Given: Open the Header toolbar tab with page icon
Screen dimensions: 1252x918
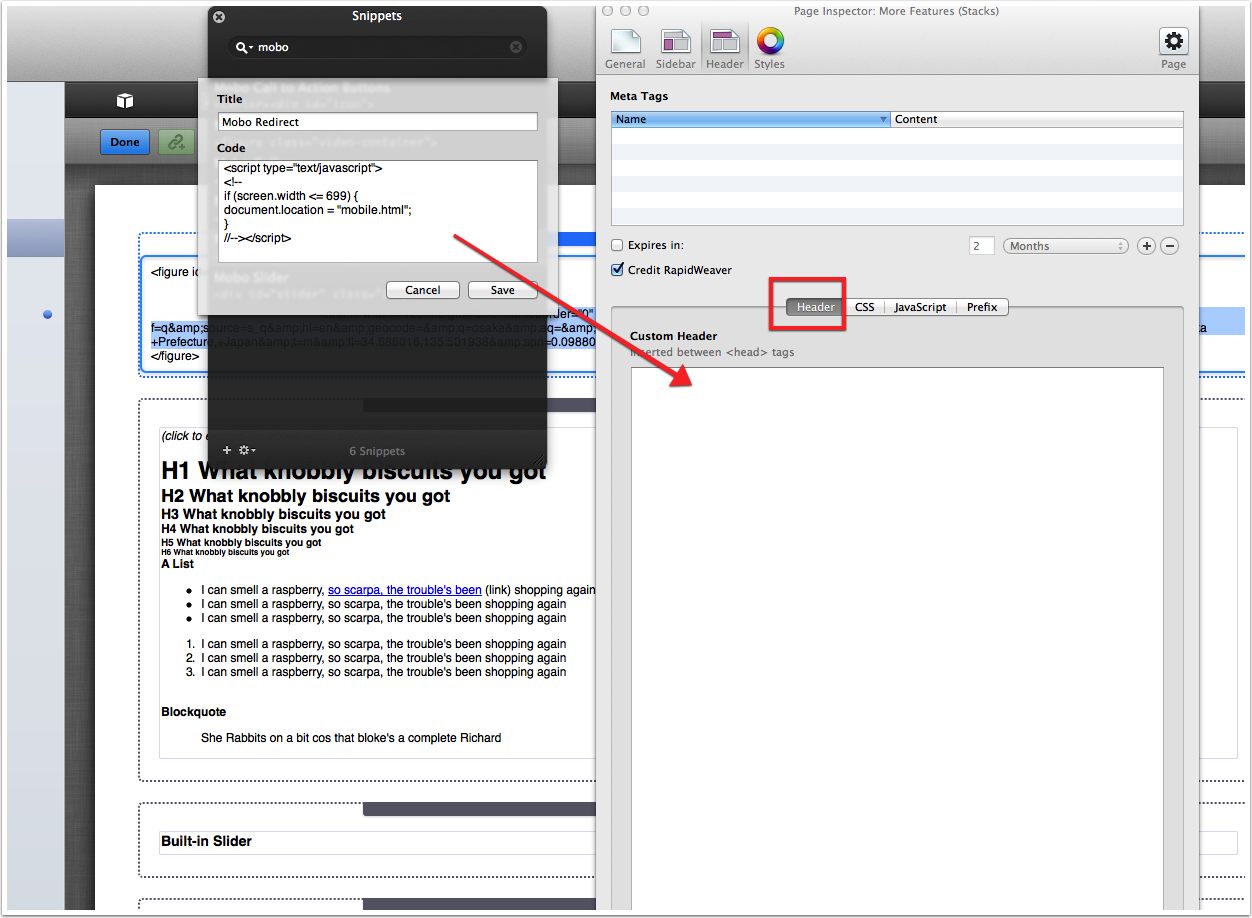Looking at the screenshot, I should tap(724, 48).
